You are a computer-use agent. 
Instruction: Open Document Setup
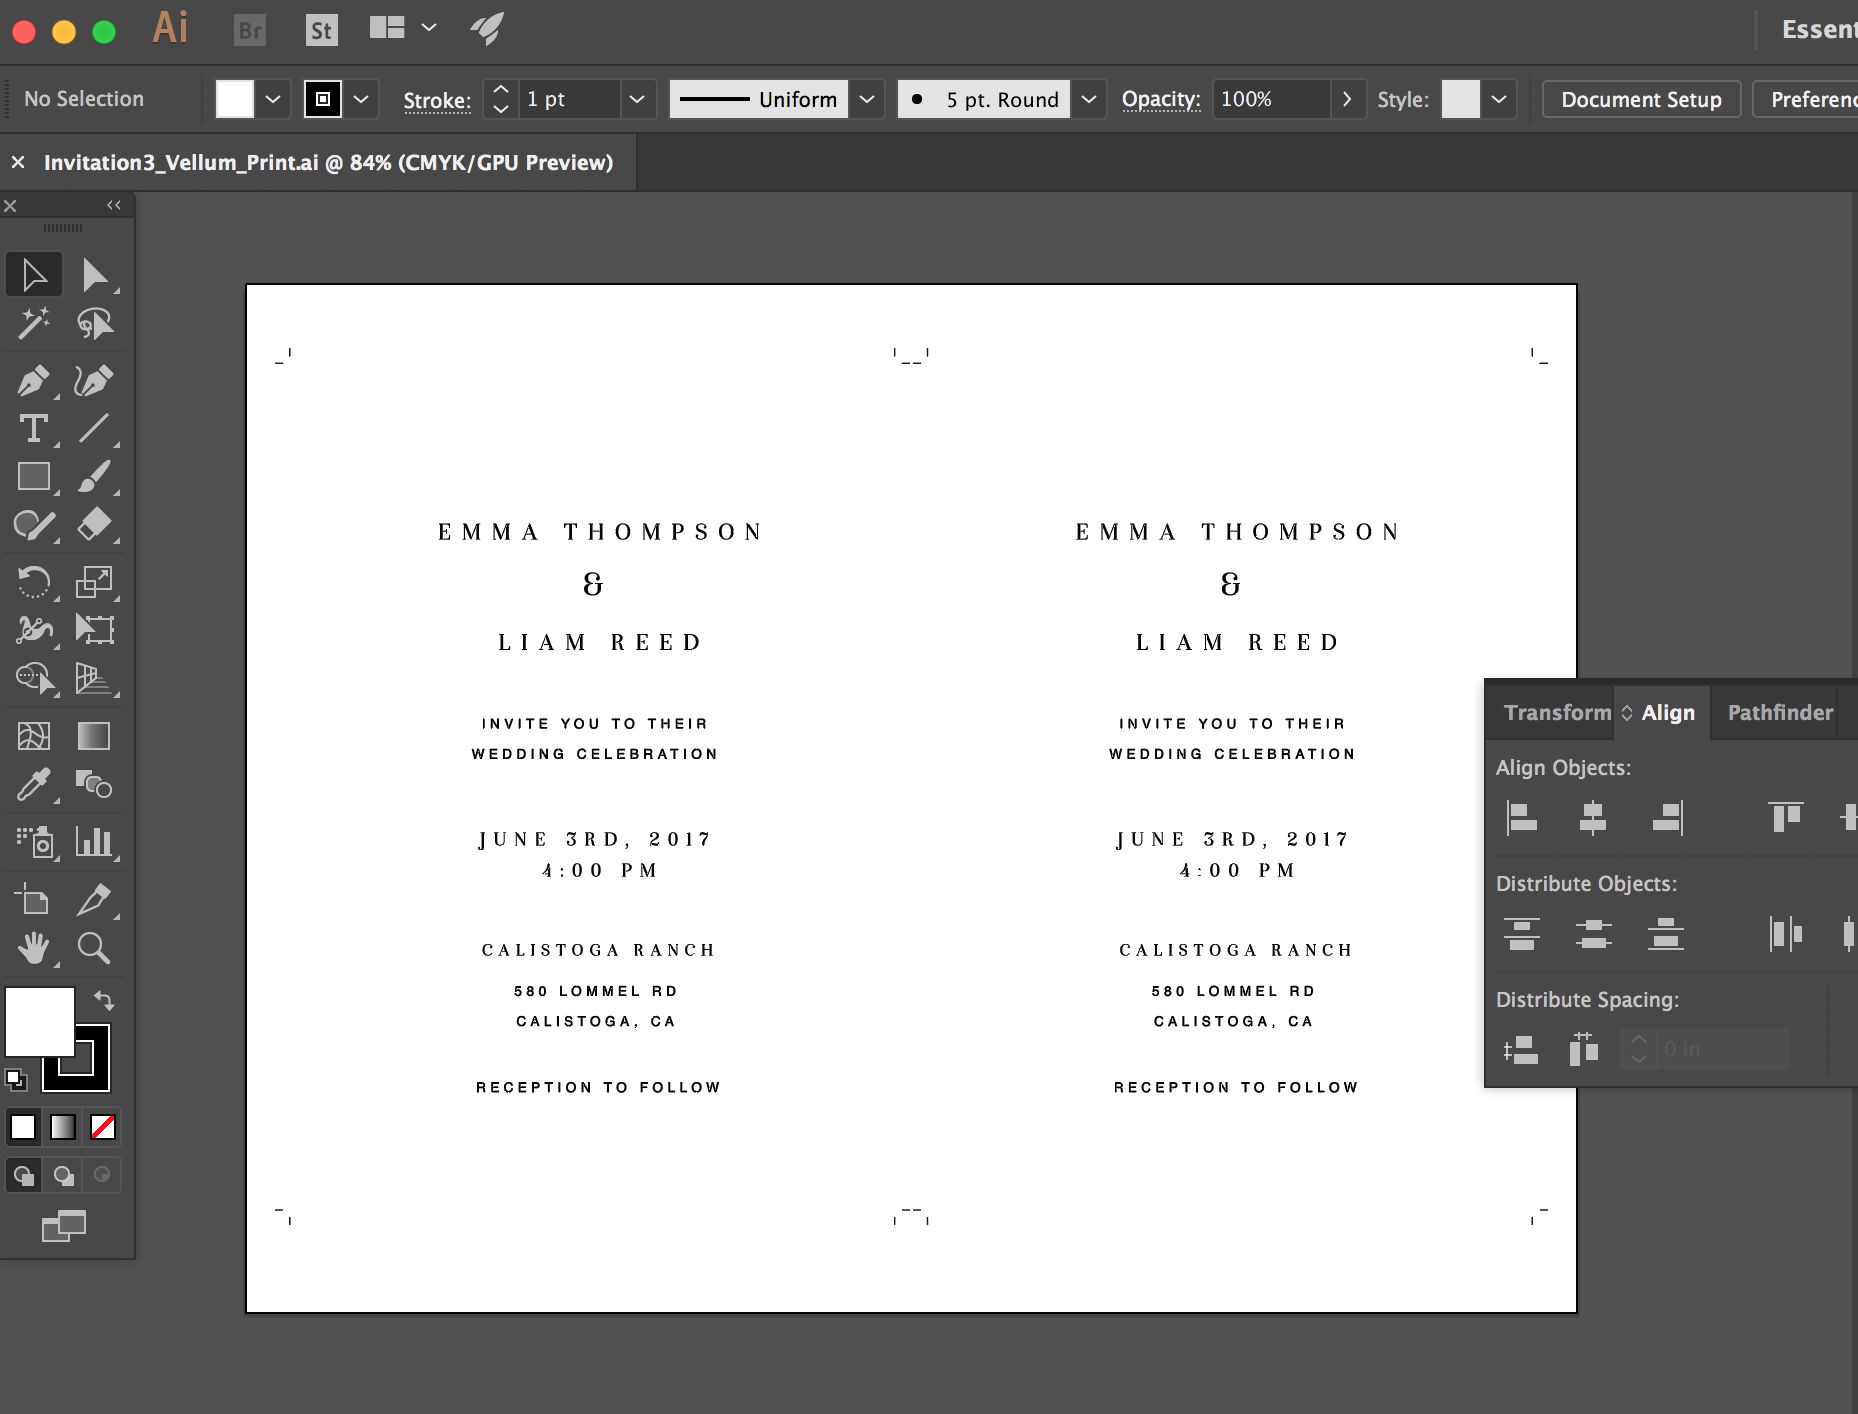1641,99
